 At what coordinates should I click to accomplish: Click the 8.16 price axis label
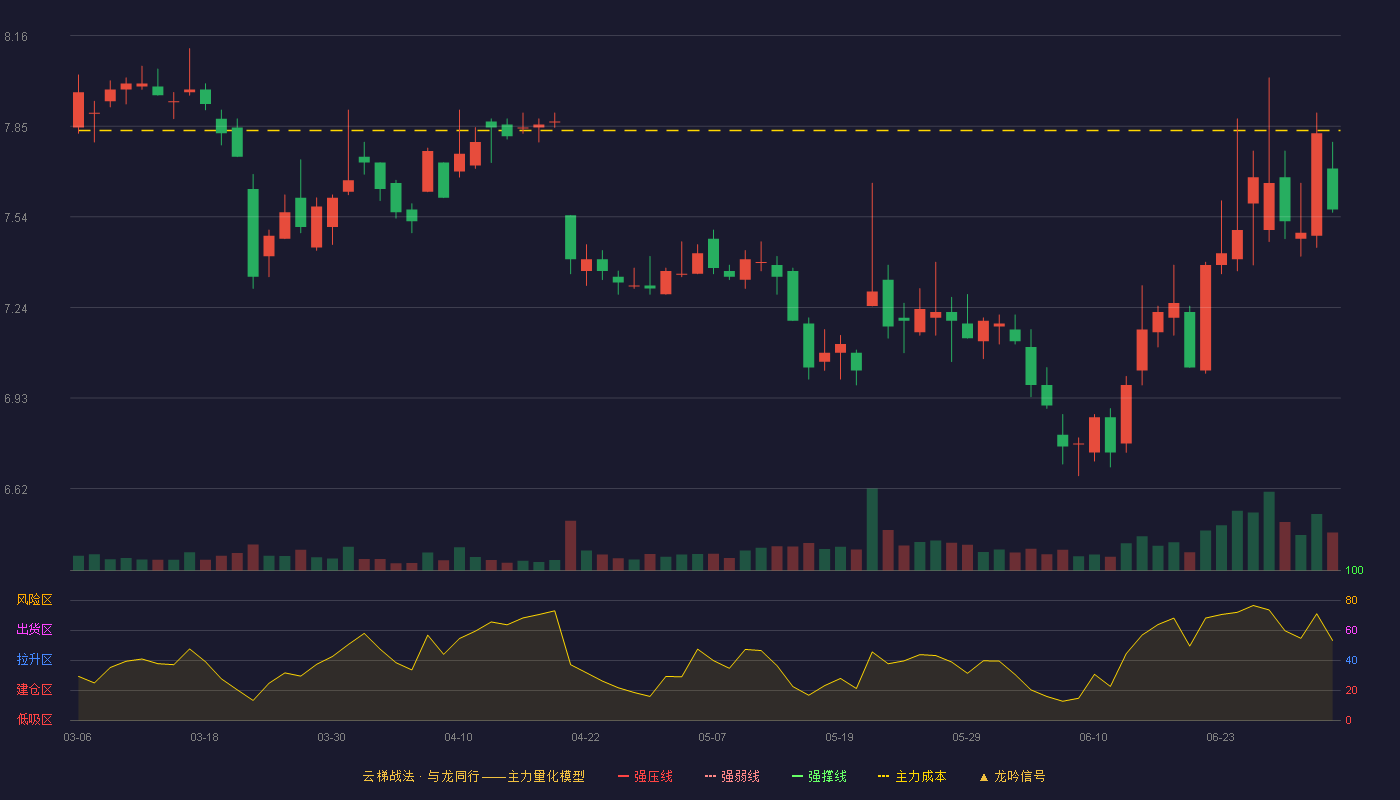[16, 37]
